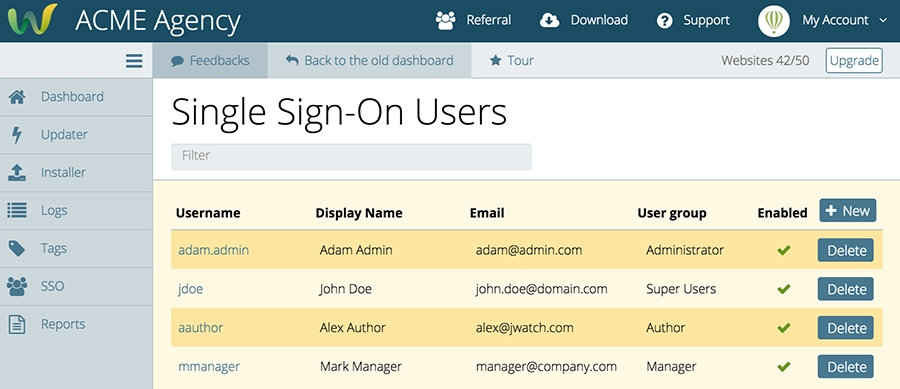
Task: Click the Enabled column header
Action: pyautogui.click(x=782, y=213)
